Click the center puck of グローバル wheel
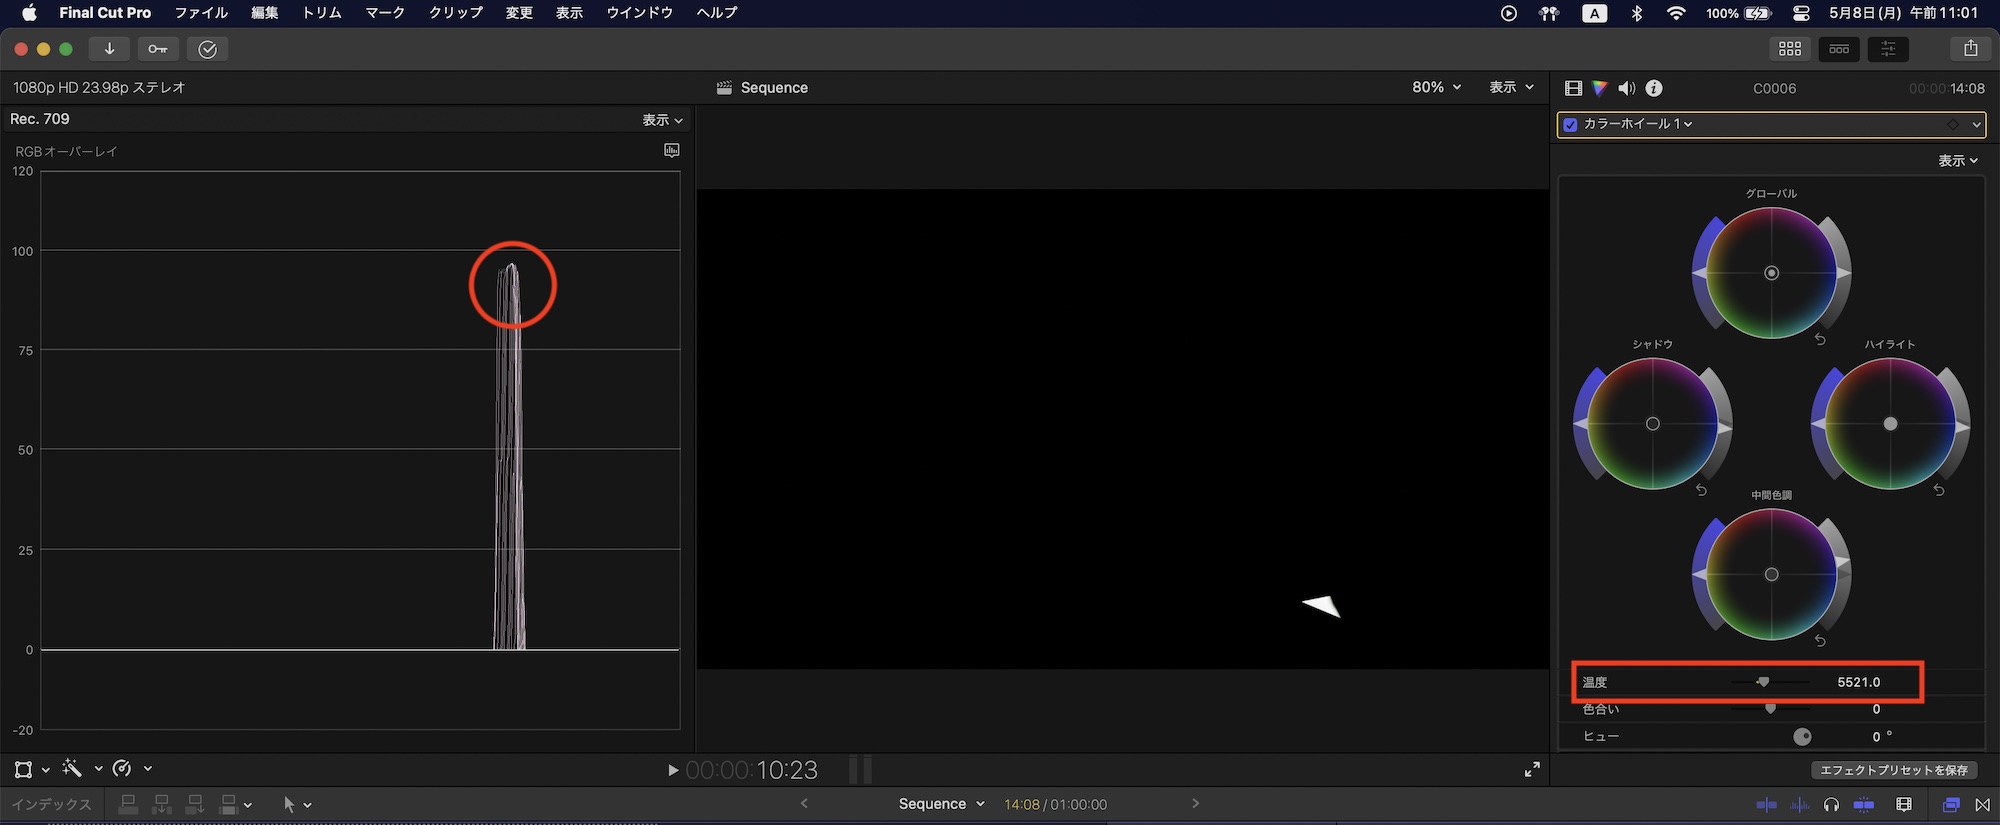 tap(1771, 273)
